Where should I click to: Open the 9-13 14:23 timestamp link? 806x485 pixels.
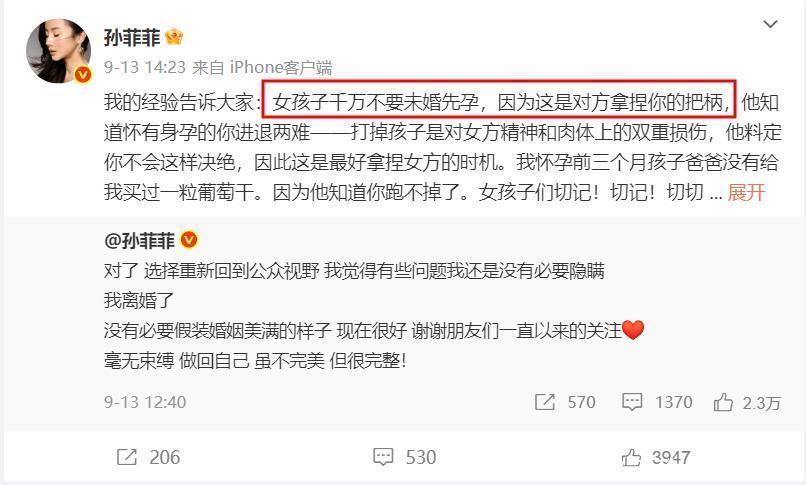[x=145, y=67]
